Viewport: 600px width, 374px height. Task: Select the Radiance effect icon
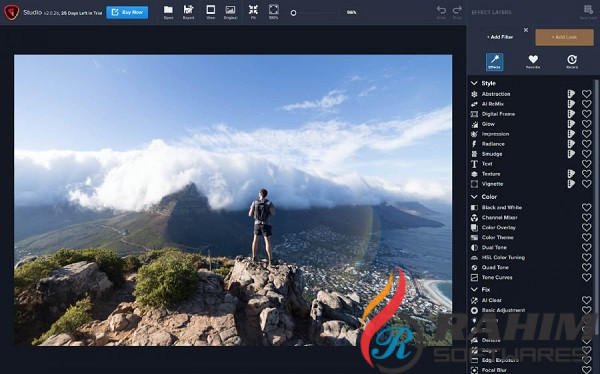(x=474, y=144)
